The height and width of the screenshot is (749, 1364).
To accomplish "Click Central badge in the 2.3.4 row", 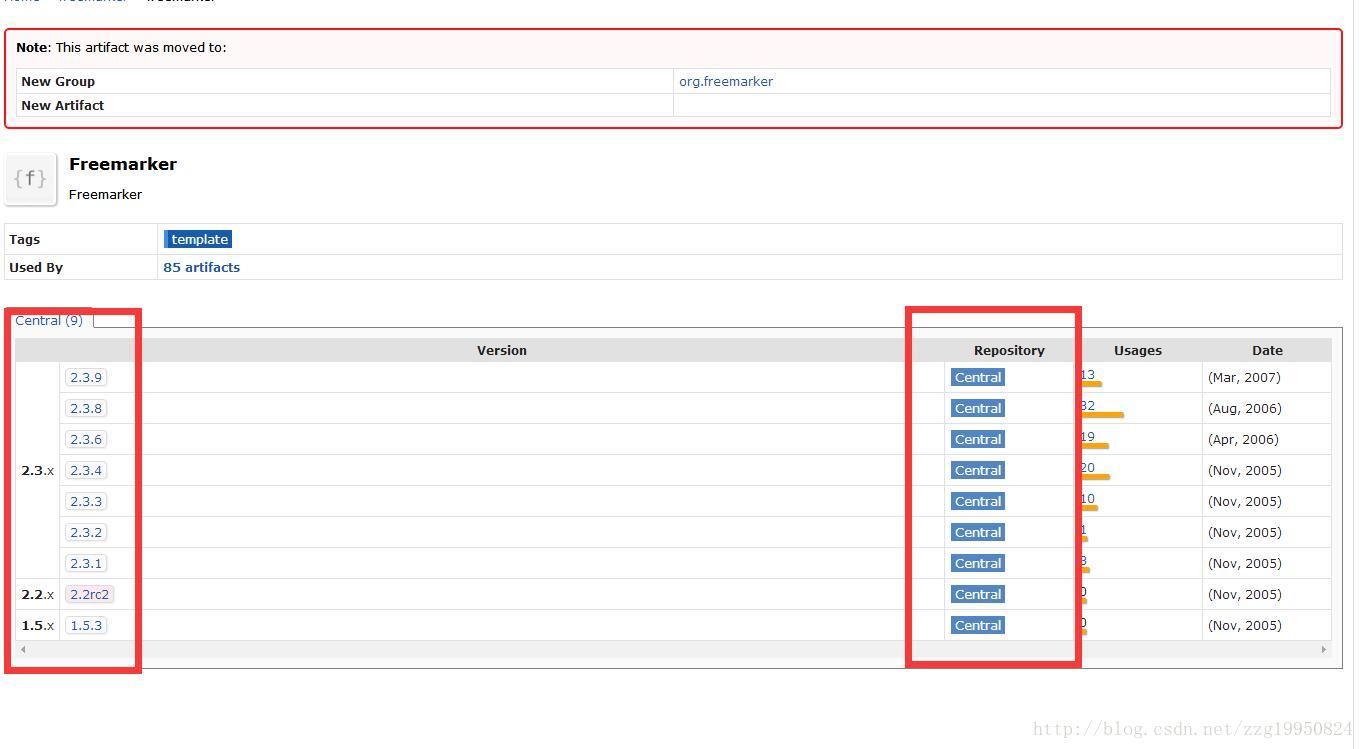I will [x=978, y=470].
